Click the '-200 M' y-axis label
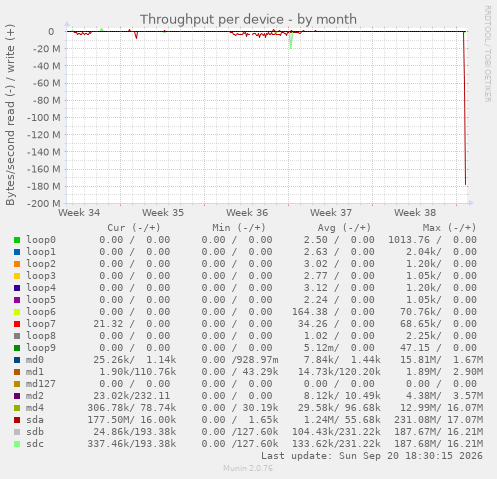497x479 pixels. [x=44, y=203]
